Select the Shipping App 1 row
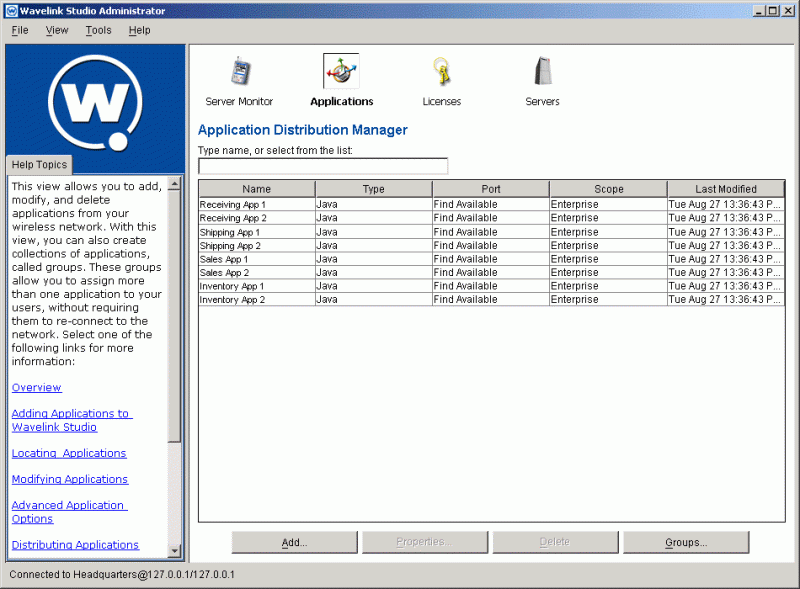Viewport: 800px width, 589px height. (x=491, y=232)
